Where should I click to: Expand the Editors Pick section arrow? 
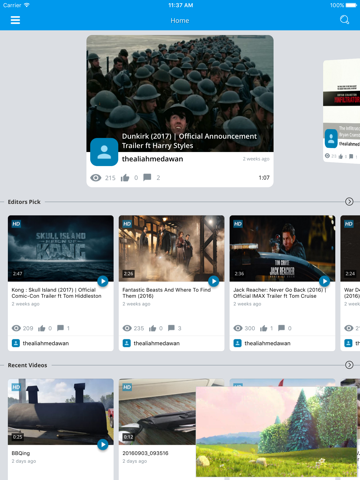[x=349, y=202]
